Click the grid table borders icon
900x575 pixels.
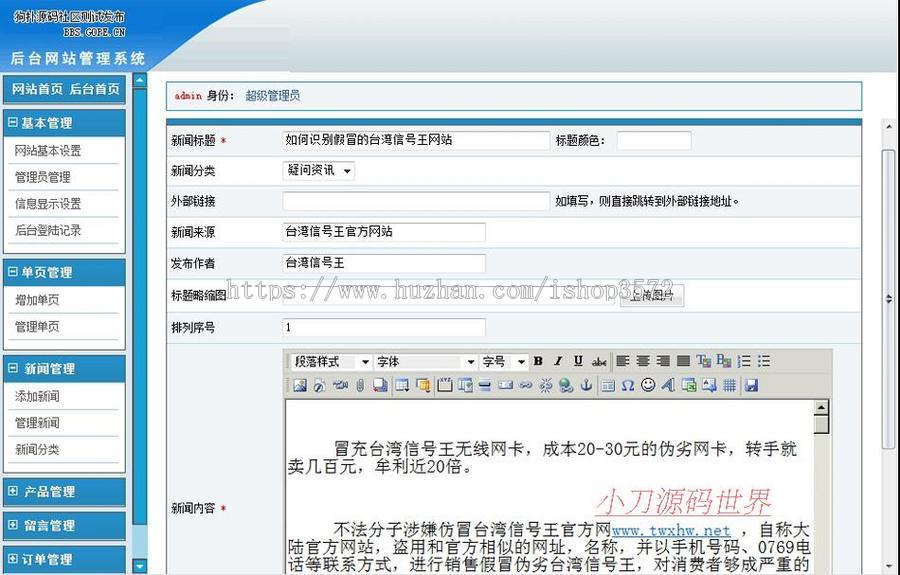tap(730, 385)
